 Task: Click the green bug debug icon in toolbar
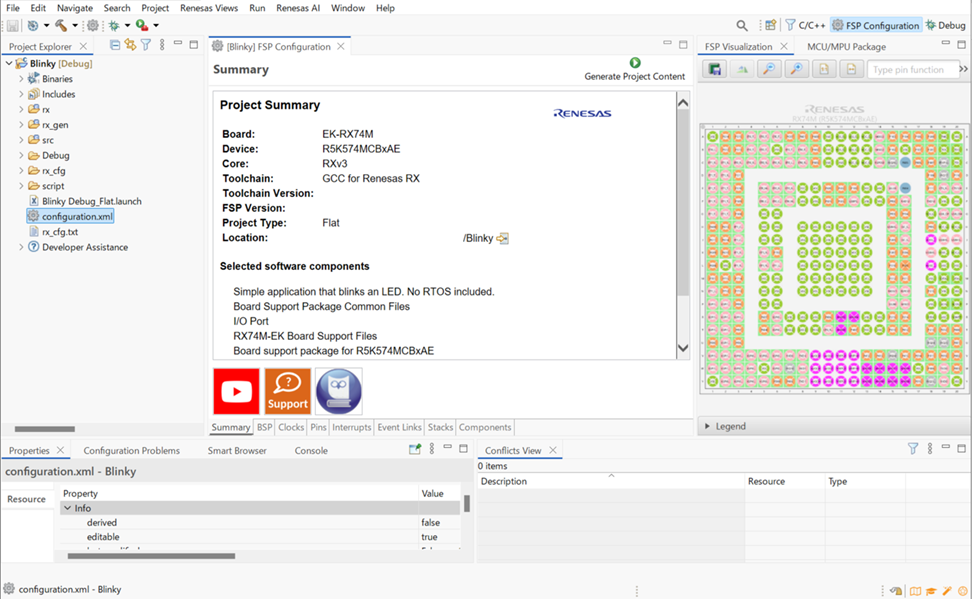point(114,25)
